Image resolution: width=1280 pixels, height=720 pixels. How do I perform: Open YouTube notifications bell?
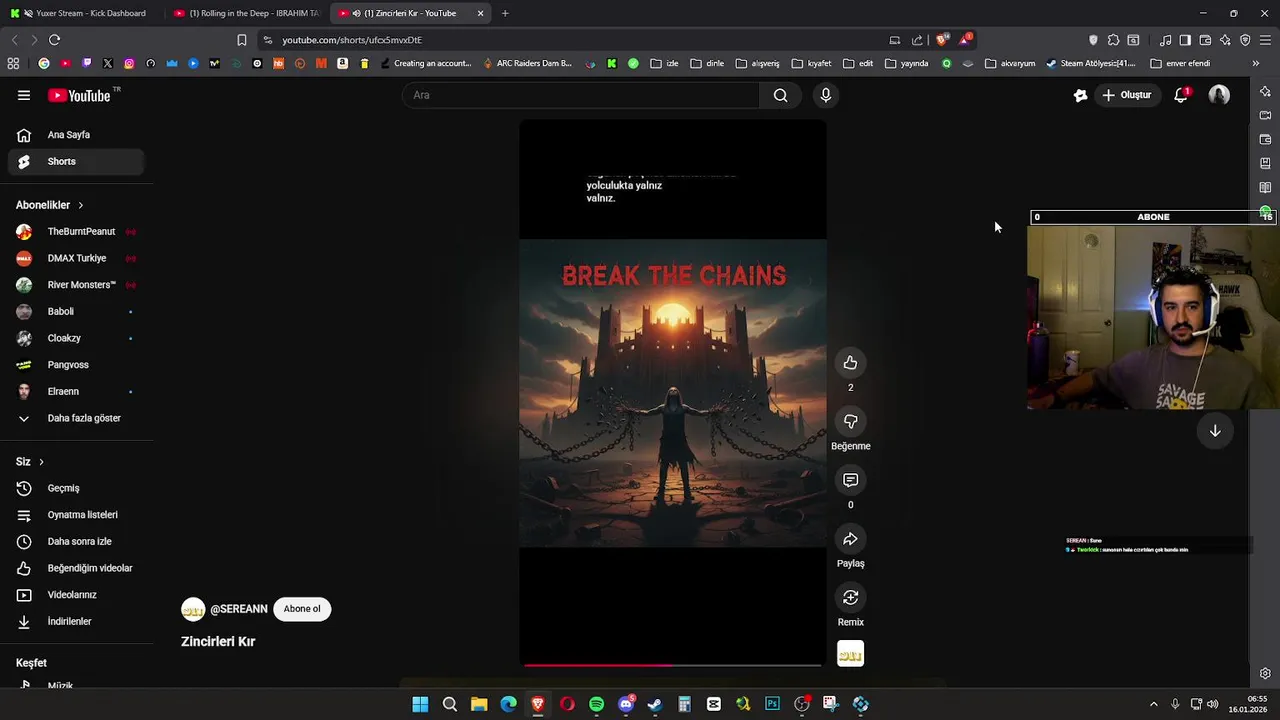tap(1181, 95)
